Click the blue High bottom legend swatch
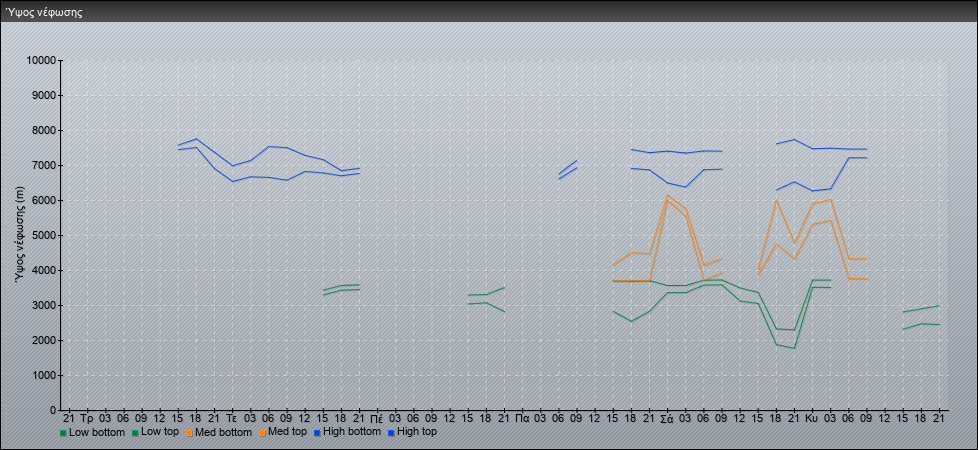 (x=316, y=433)
